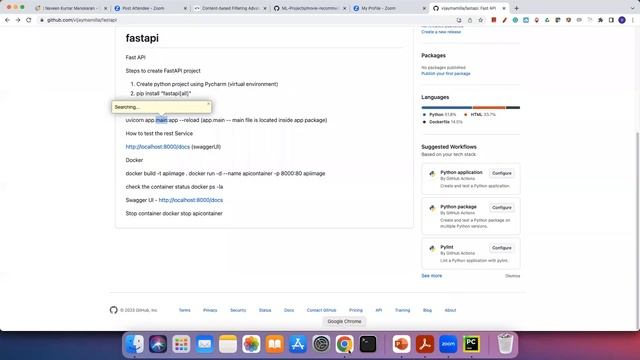Open footer Security link

[x=238, y=310]
